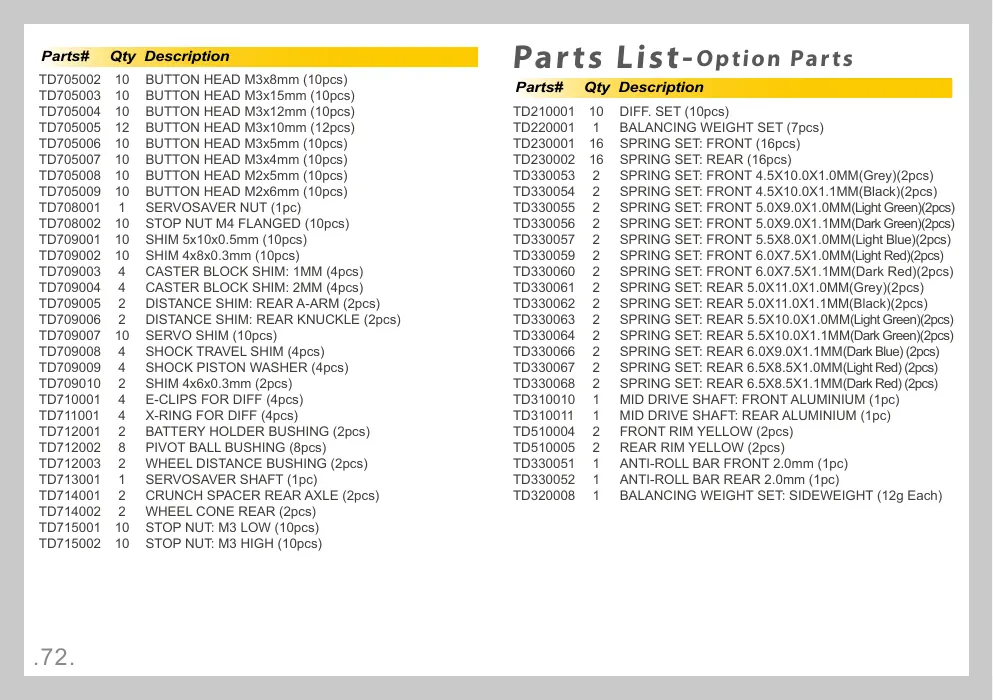Click the DIFF. SET (10pcs) option part
Image resolution: width=993 pixels, height=700 pixels.
(621, 111)
